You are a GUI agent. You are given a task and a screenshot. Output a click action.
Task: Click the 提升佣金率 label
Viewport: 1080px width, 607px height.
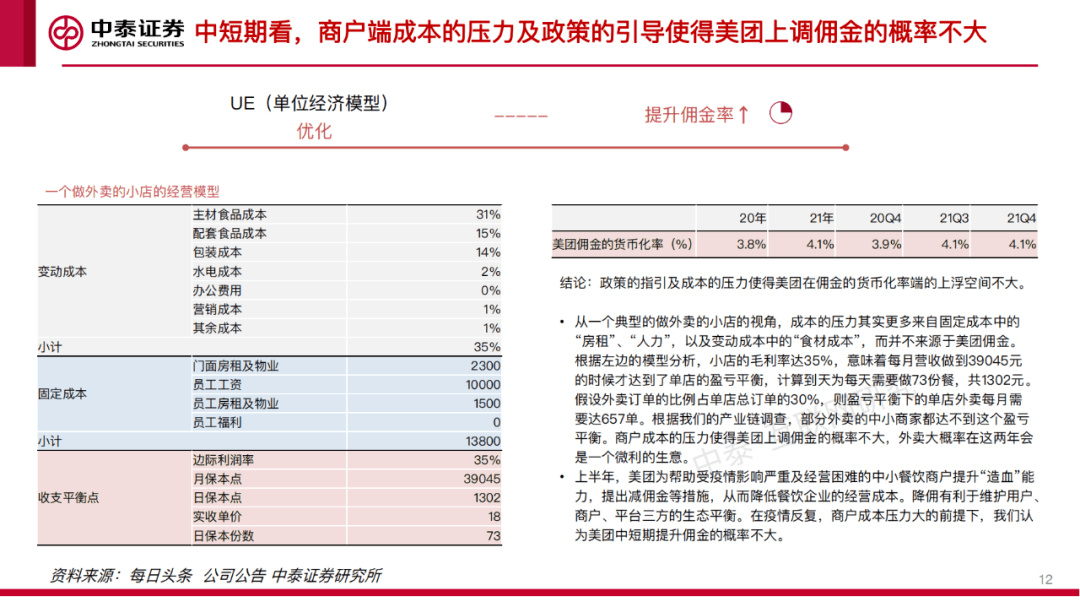coord(689,114)
